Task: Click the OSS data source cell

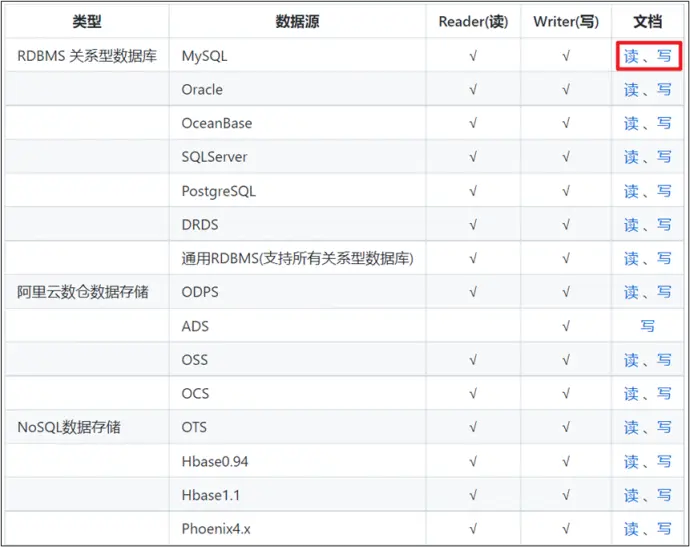Action: [x=297, y=360]
